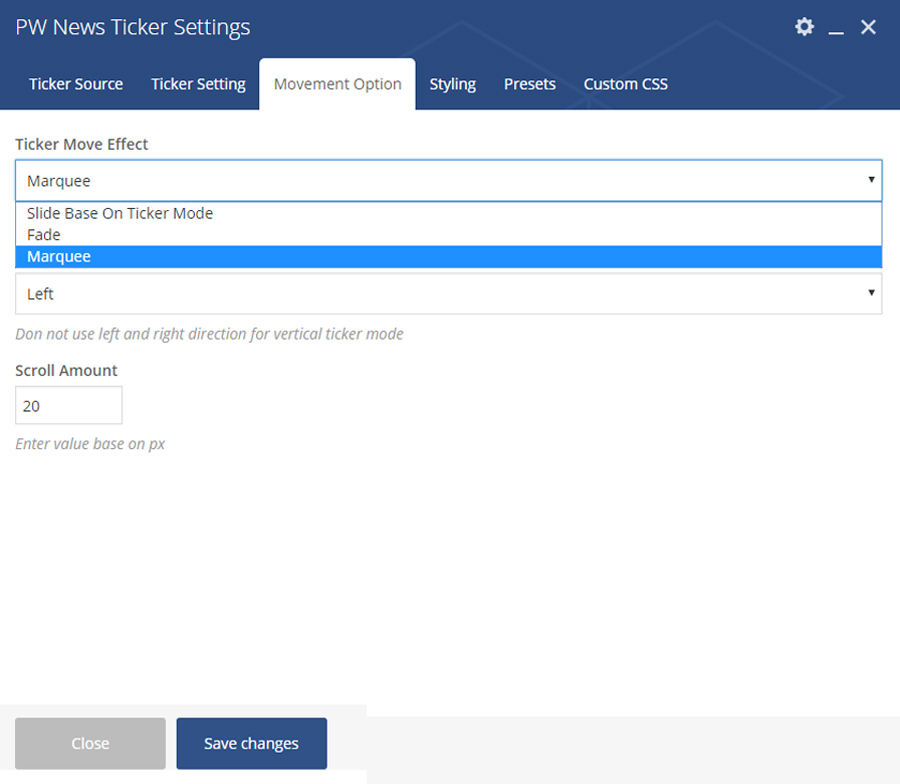Minimize the PW News Ticker panel

click(836, 28)
